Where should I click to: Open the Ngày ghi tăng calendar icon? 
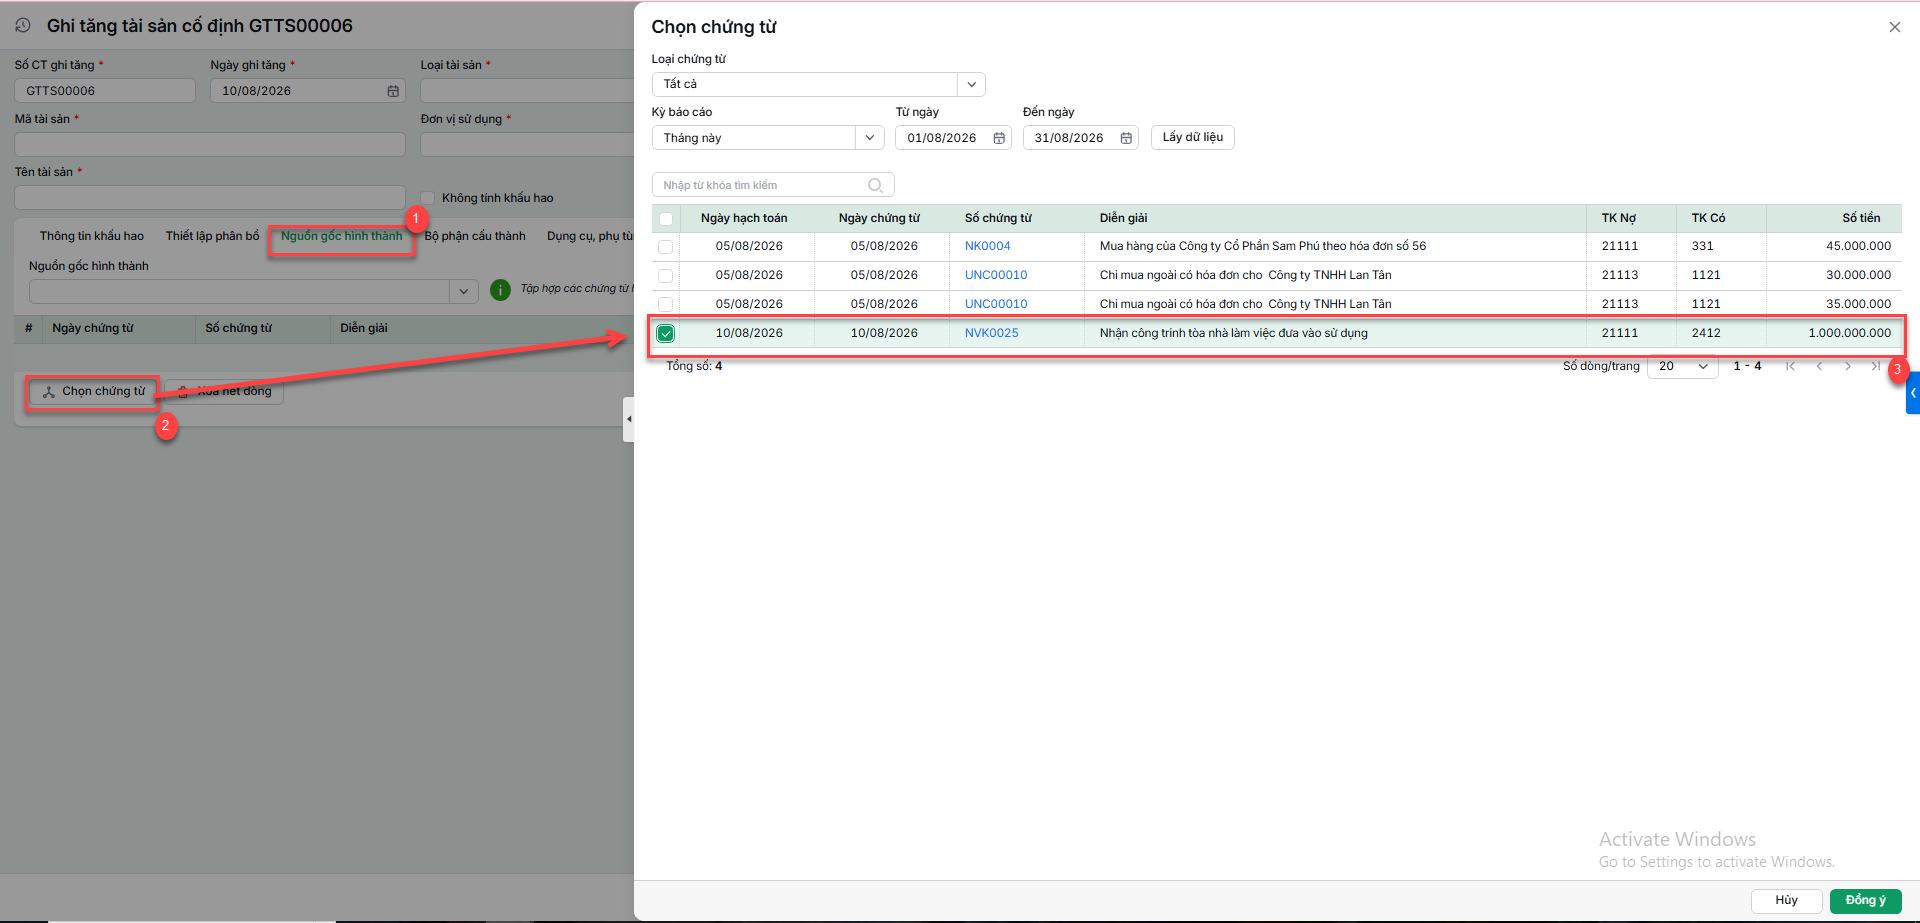coord(393,91)
